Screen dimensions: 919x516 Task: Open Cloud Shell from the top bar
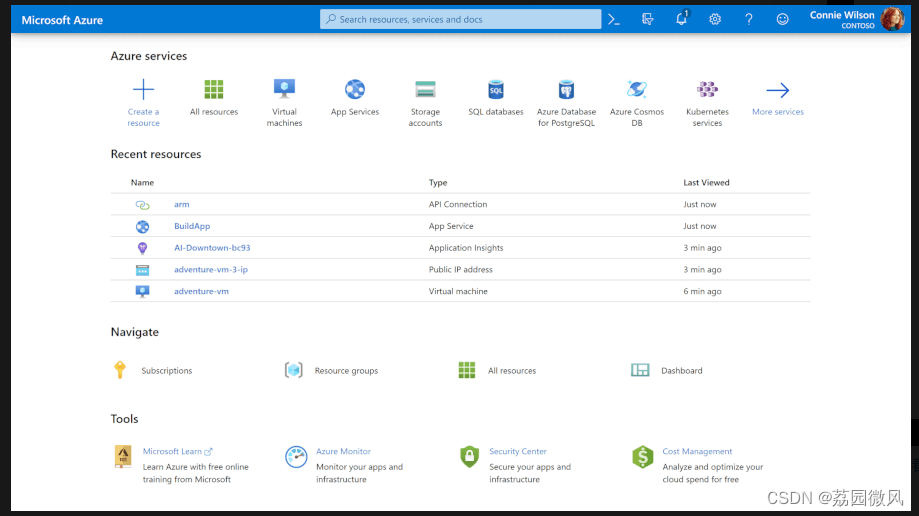click(614, 19)
